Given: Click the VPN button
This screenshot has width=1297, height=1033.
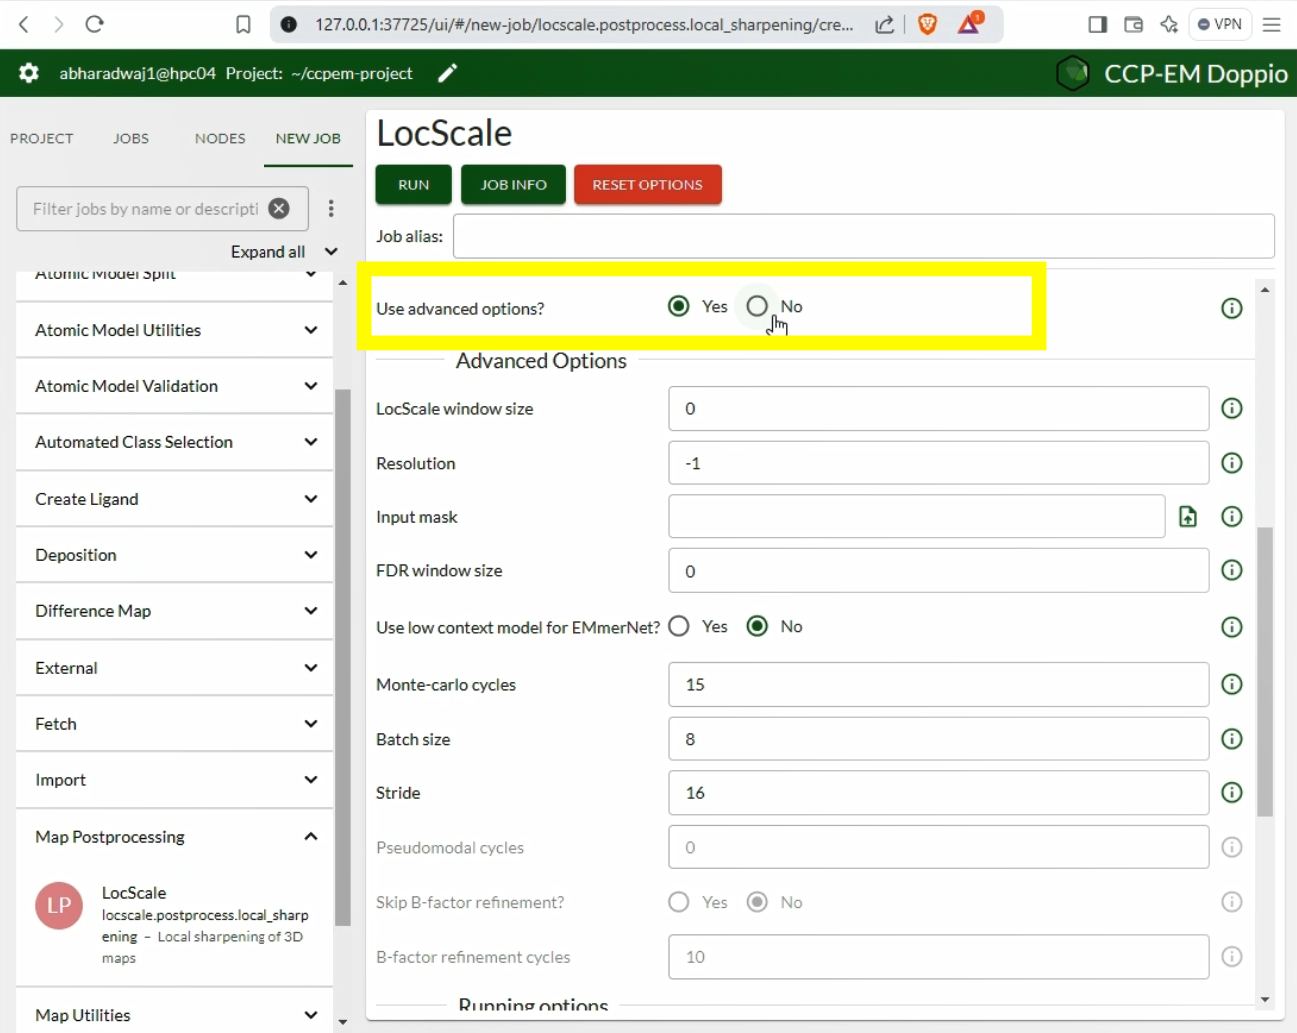Looking at the screenshot, I should (1220, 24).
